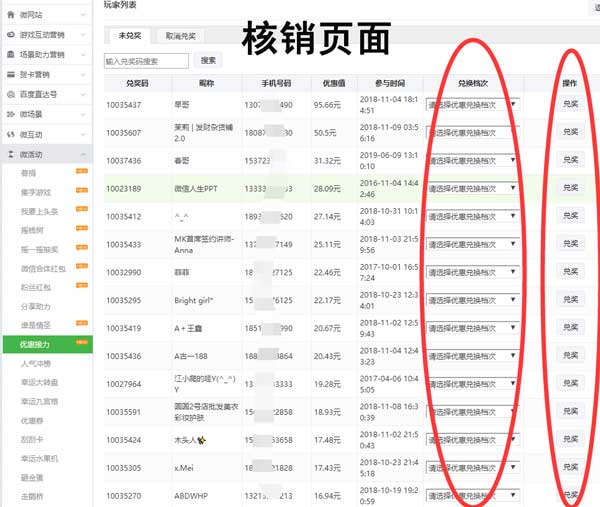Open tier dropdown for code 10032990
The image size is (600, 507).
coord(473,272)
